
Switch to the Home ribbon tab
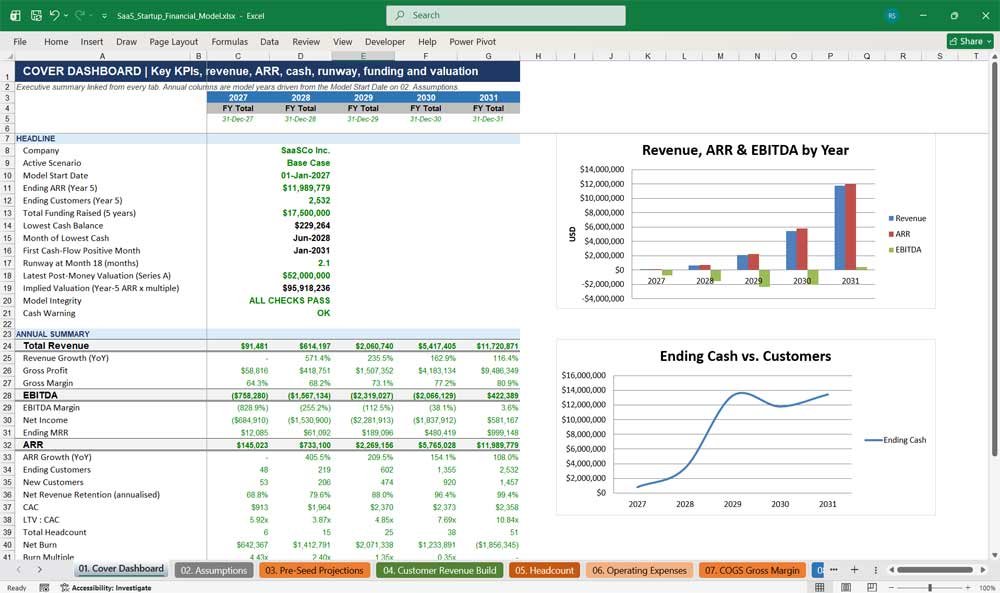[x=56, y=41]
